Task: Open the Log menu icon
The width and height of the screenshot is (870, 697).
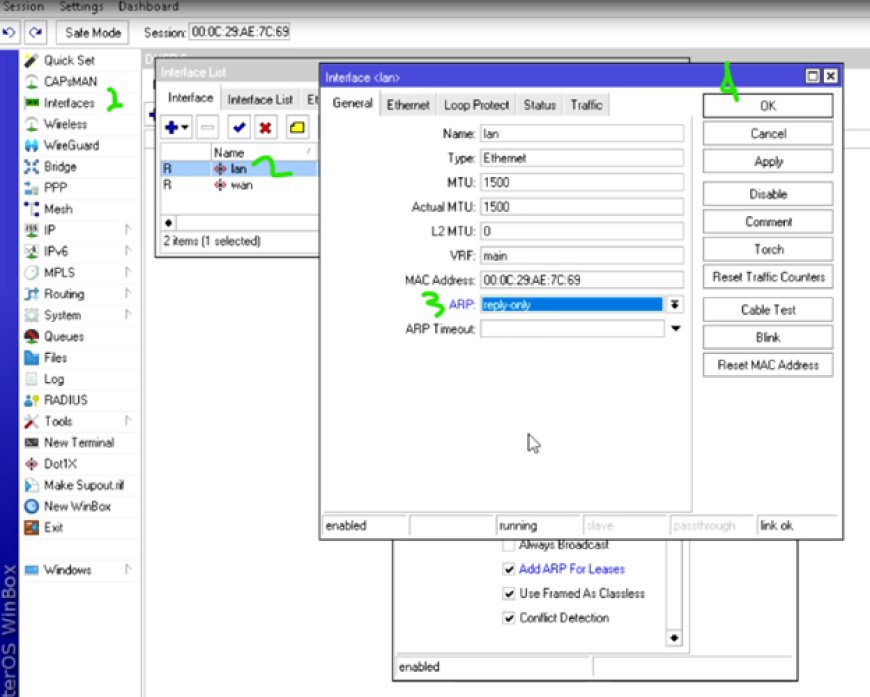Action: tap(32, 379)
